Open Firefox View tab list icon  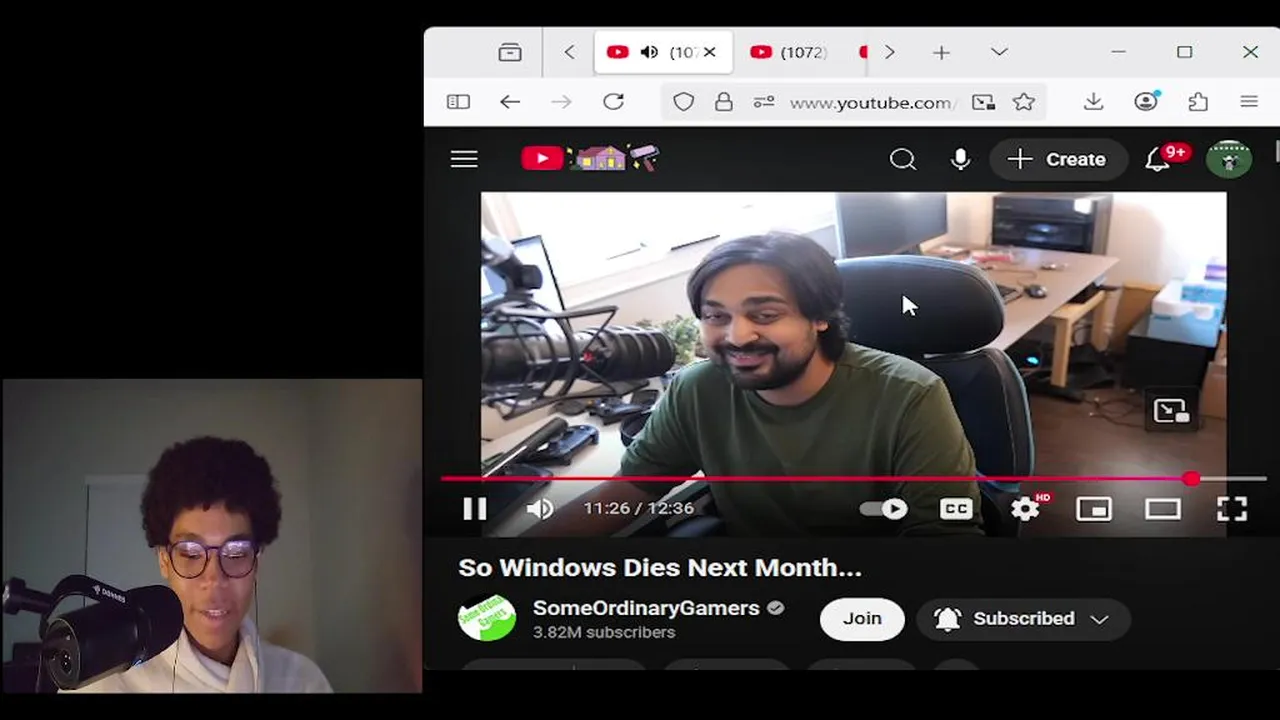(x=510, y=52)
